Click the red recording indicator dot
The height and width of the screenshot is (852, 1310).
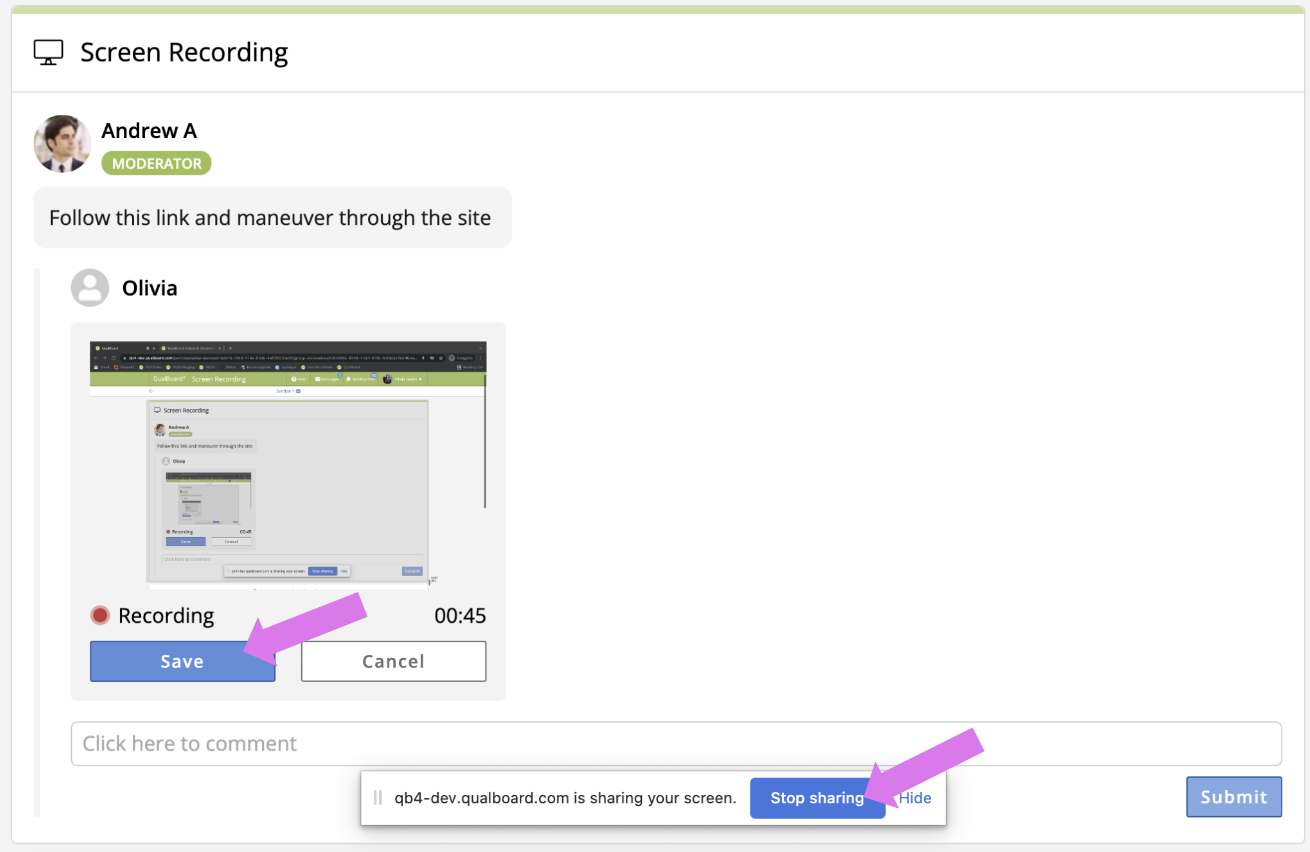pyautogui.click(x=100, y=615)
